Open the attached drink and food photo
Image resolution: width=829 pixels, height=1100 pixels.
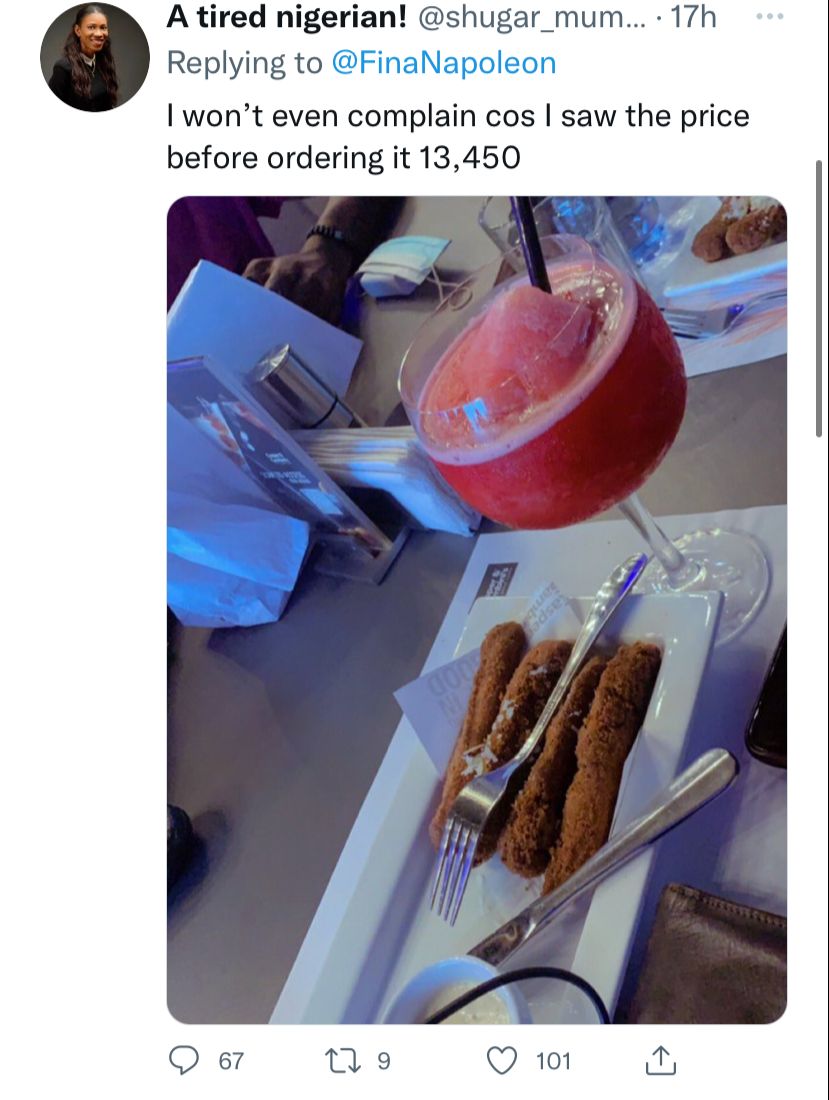[x=477, y=610]
